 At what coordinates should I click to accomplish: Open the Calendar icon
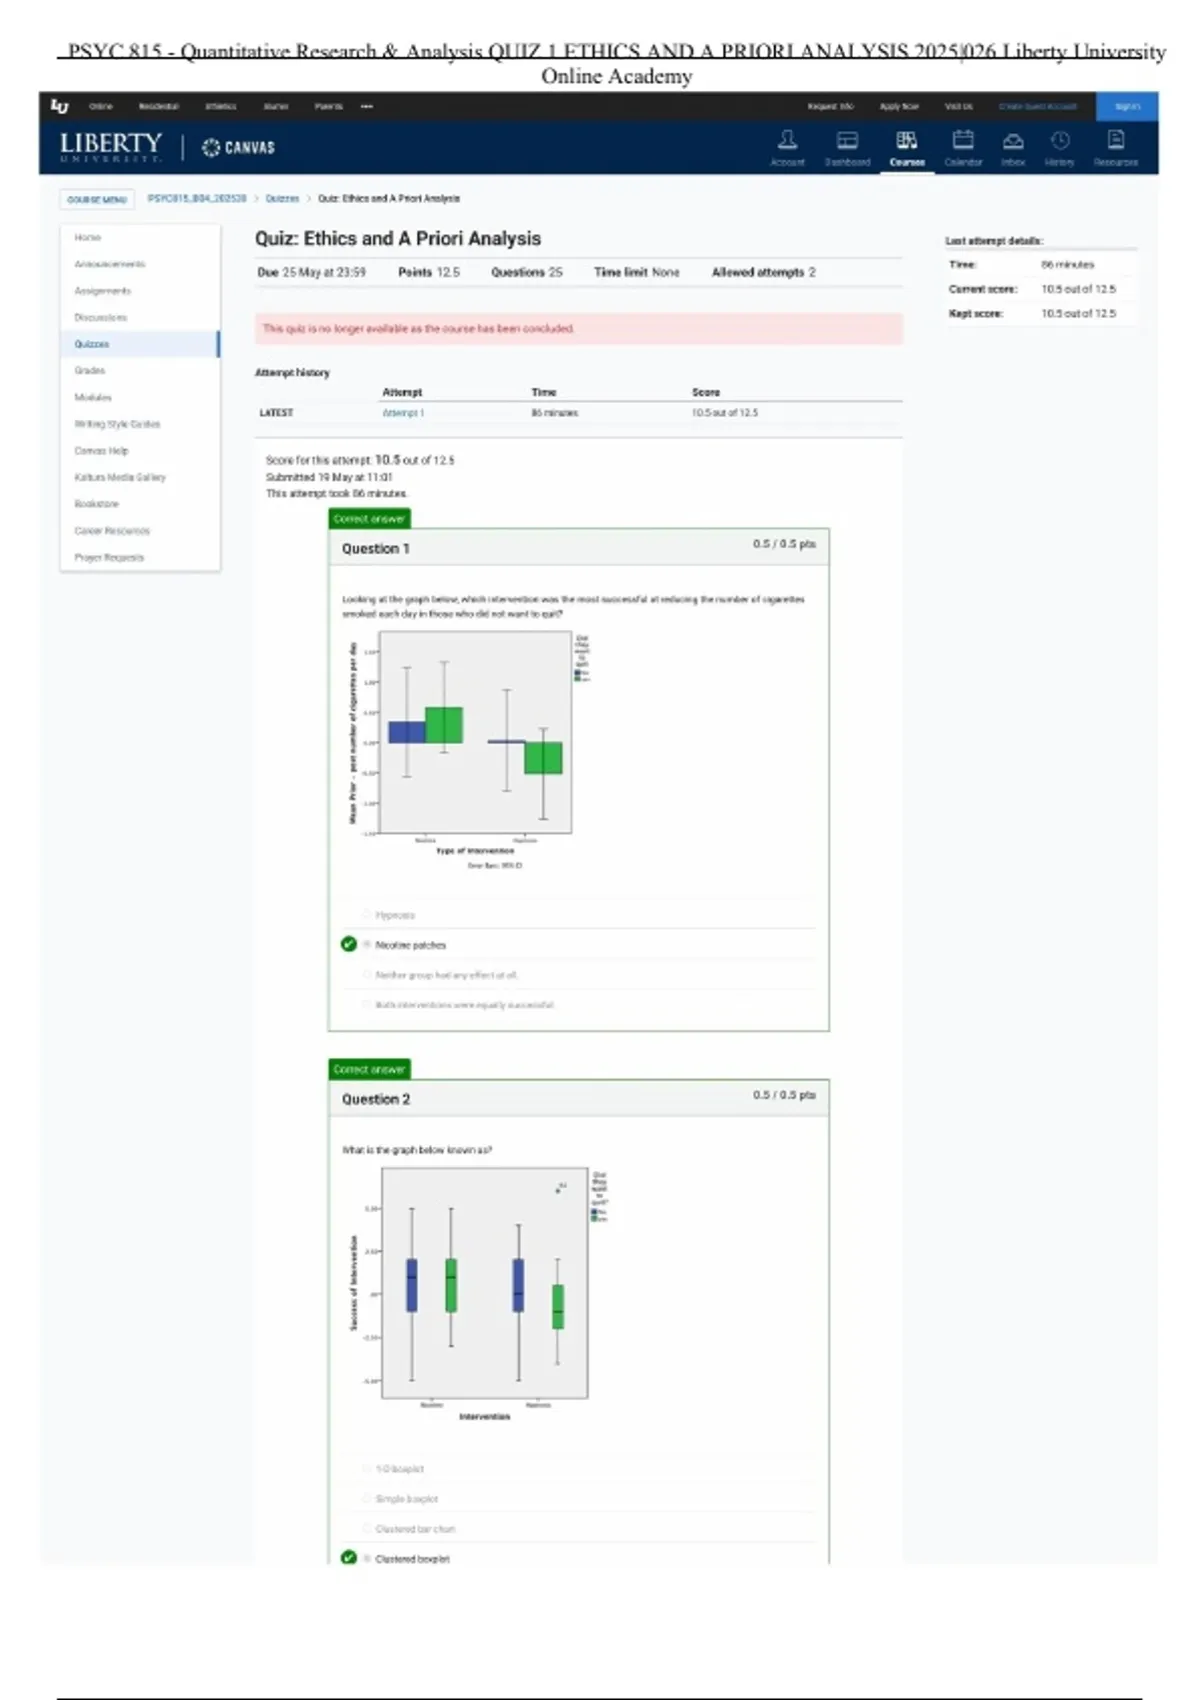[963, 141]
